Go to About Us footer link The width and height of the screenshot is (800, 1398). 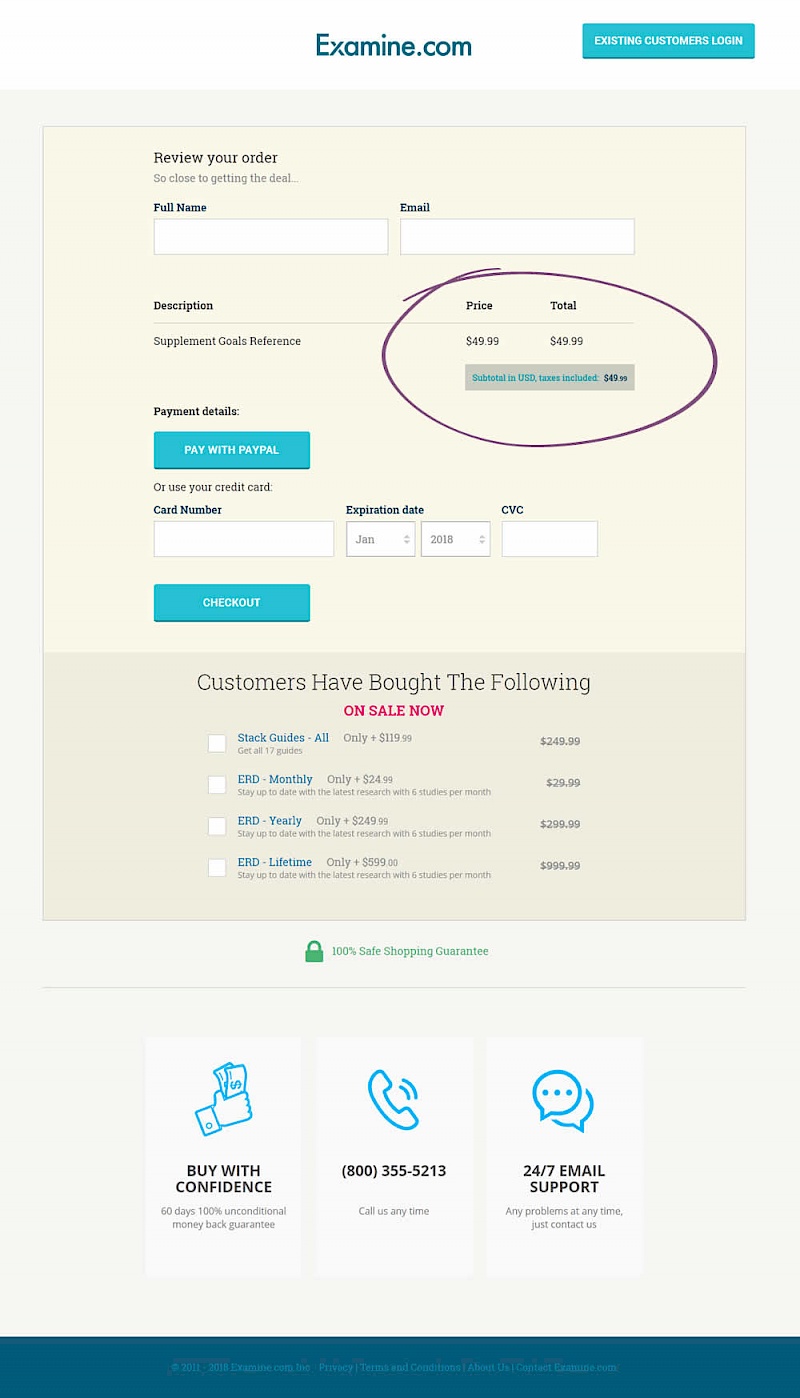click(x=488, y=1367)
